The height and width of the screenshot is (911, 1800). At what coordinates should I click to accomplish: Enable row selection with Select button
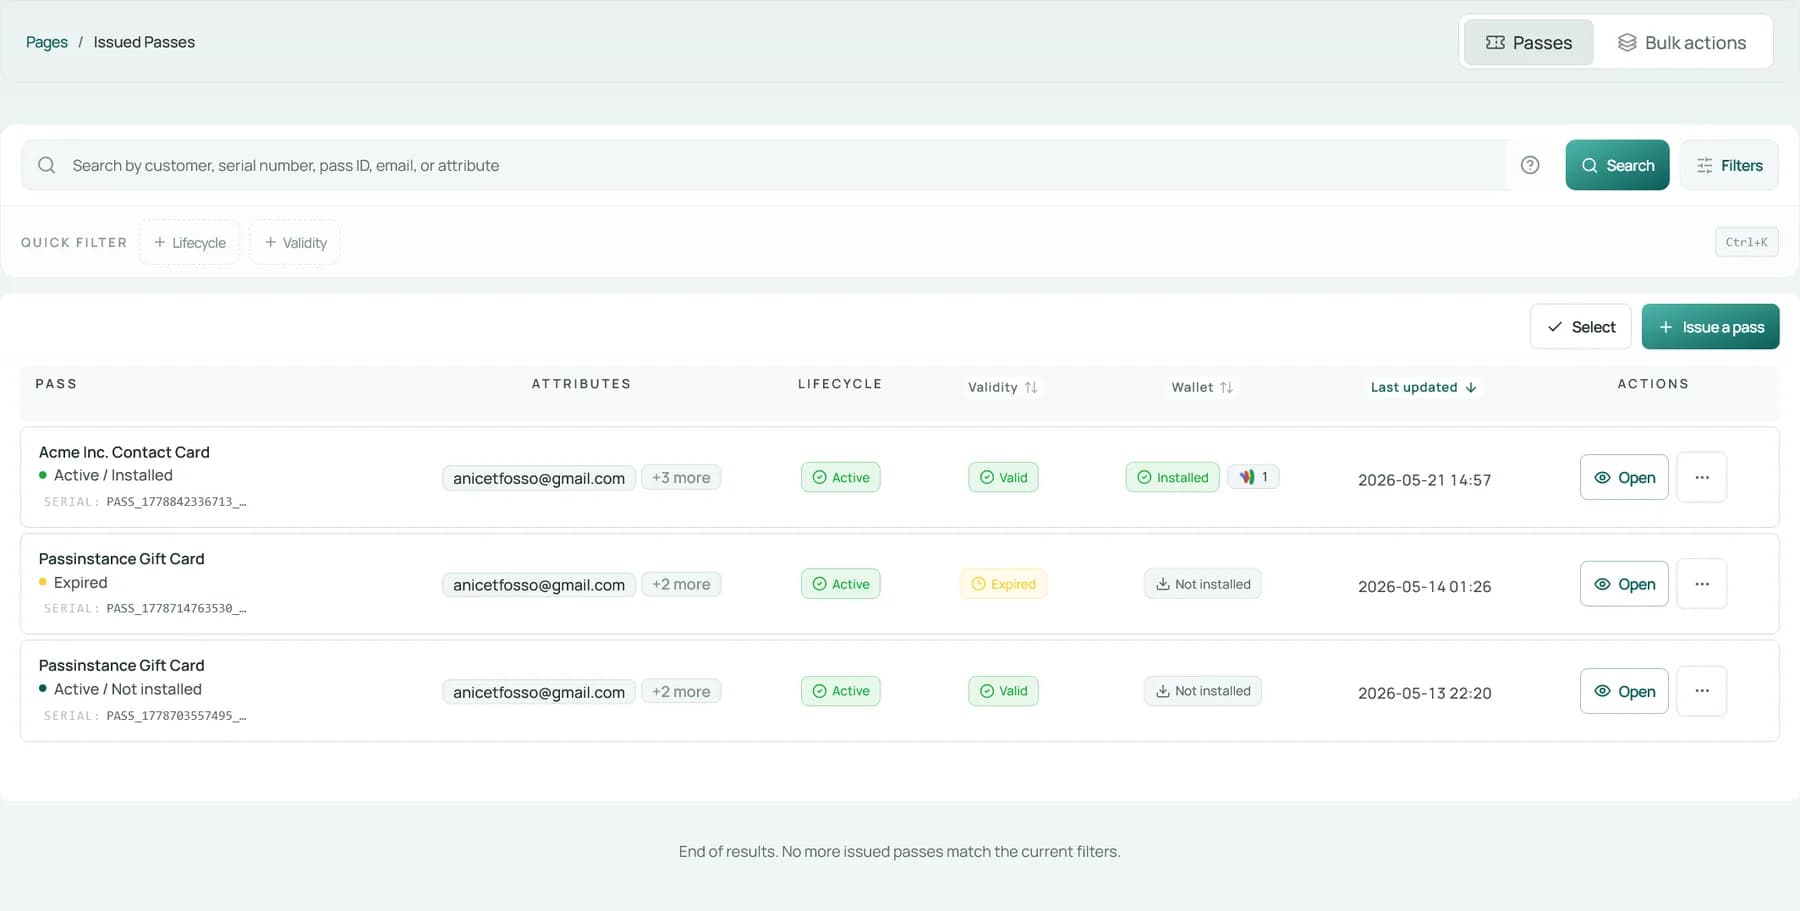tap(1581, 327)
